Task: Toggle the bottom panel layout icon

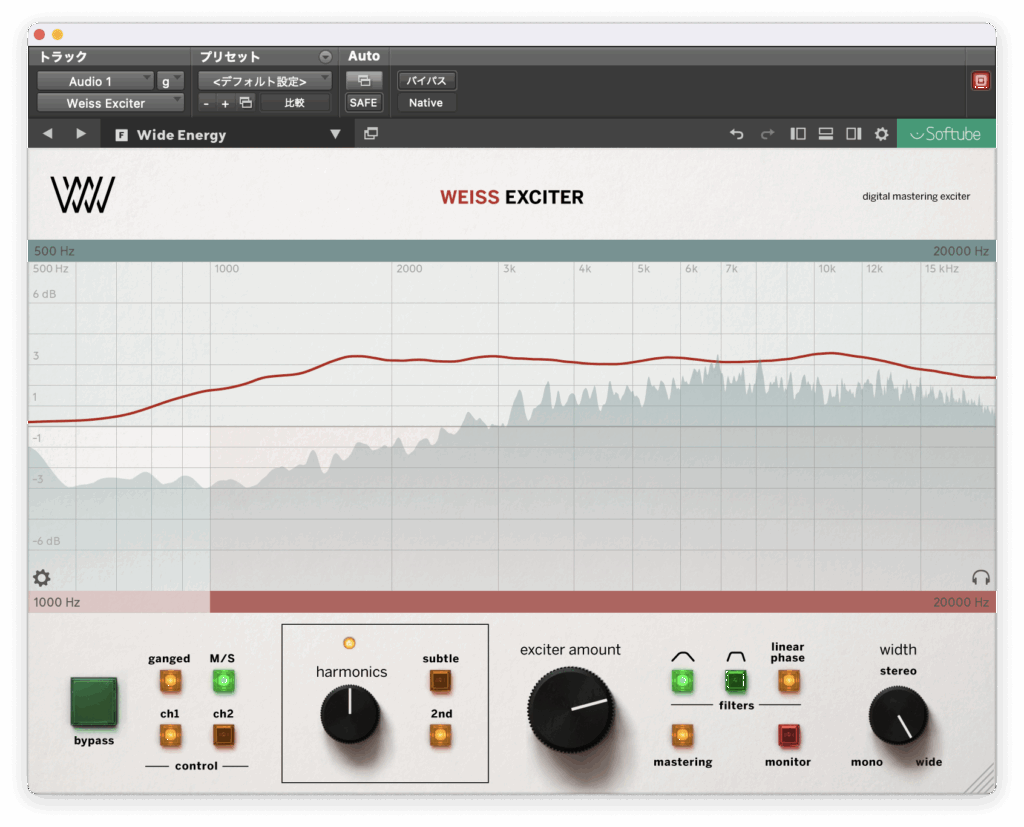Action: [x=825, y=134]
